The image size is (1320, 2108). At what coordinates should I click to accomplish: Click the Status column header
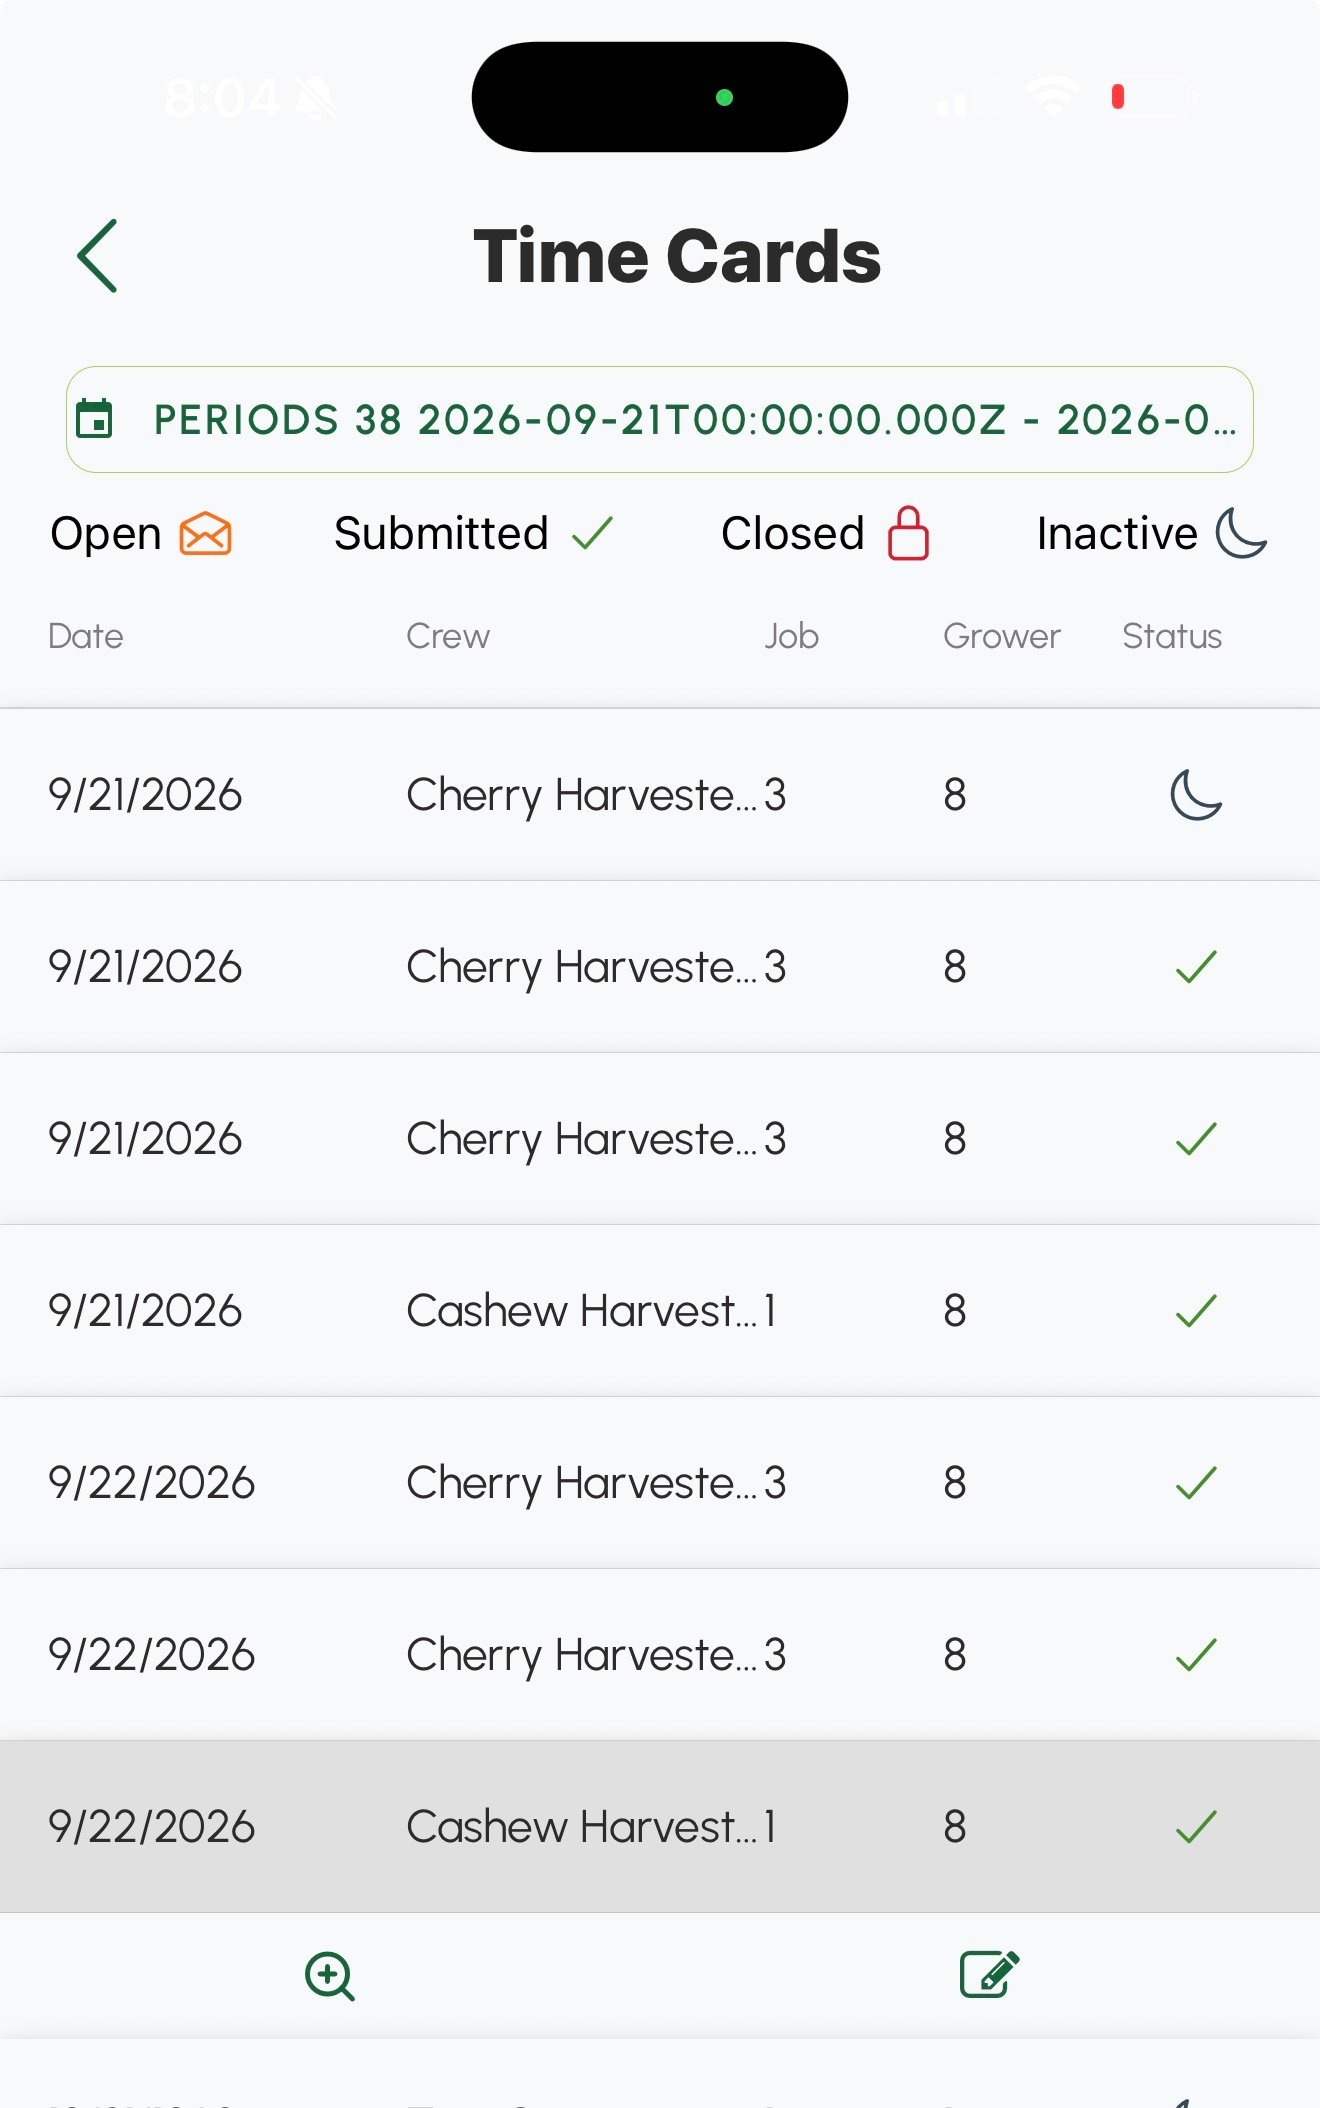tap(1172, 636)
